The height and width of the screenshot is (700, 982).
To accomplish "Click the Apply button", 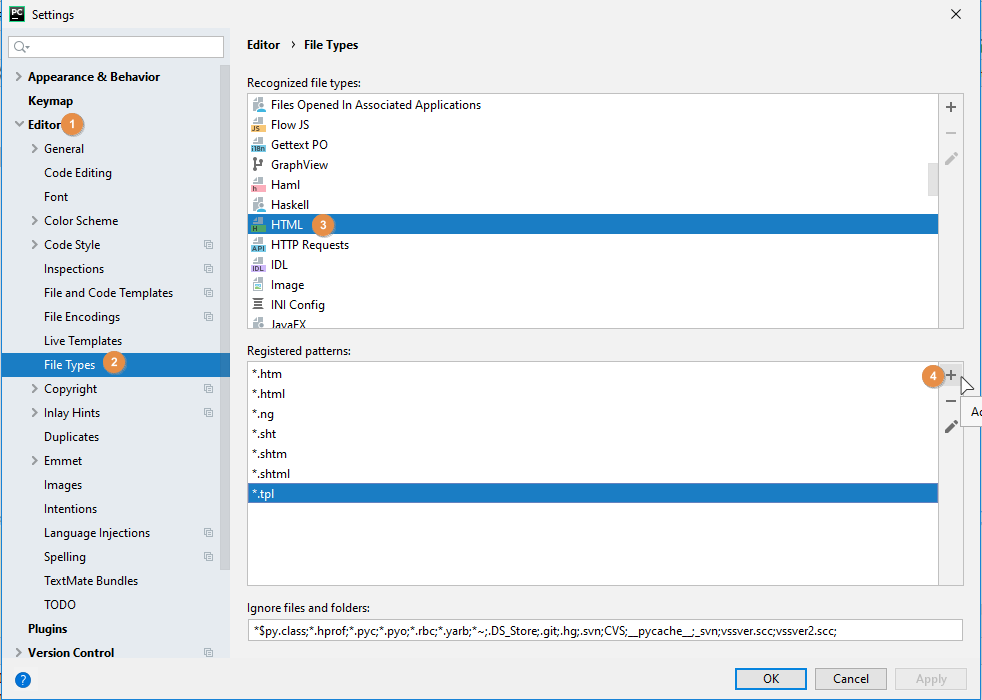I will (x=931, y=679).
